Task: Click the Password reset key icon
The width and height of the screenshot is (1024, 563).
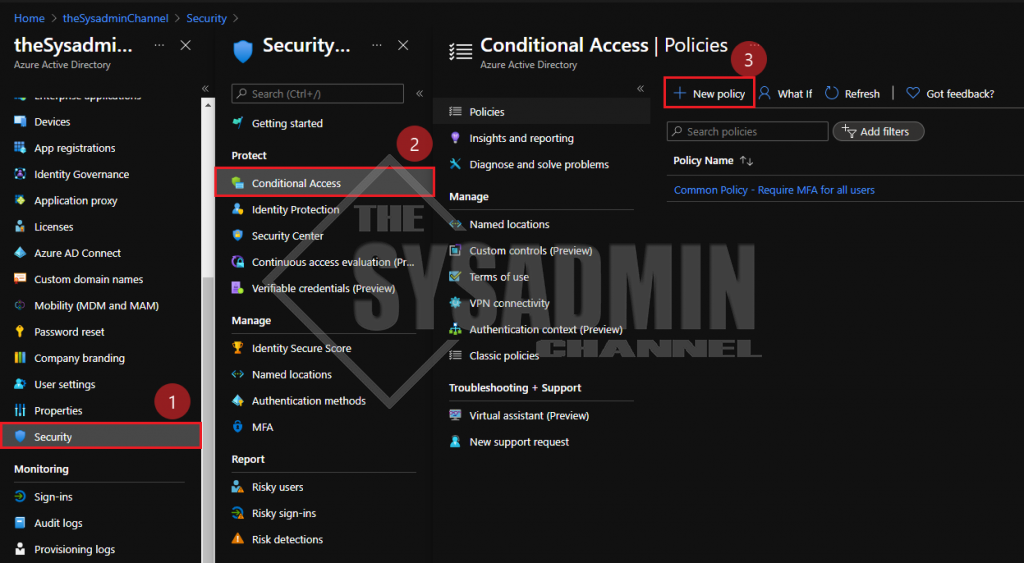Action: click(20, 331)
